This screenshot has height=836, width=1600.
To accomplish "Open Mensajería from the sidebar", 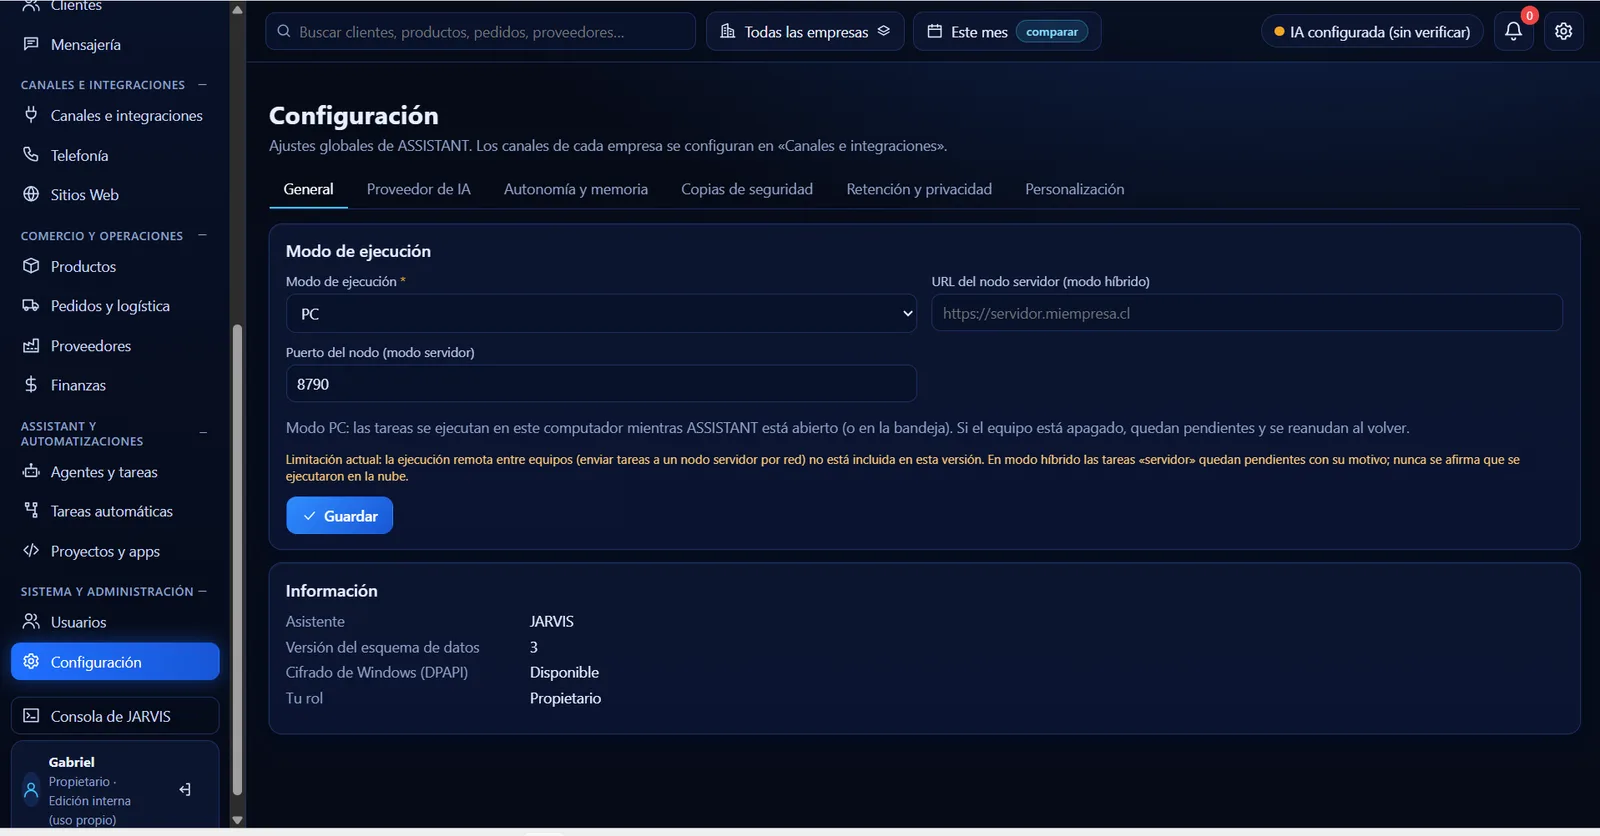I will coord(85,44).
